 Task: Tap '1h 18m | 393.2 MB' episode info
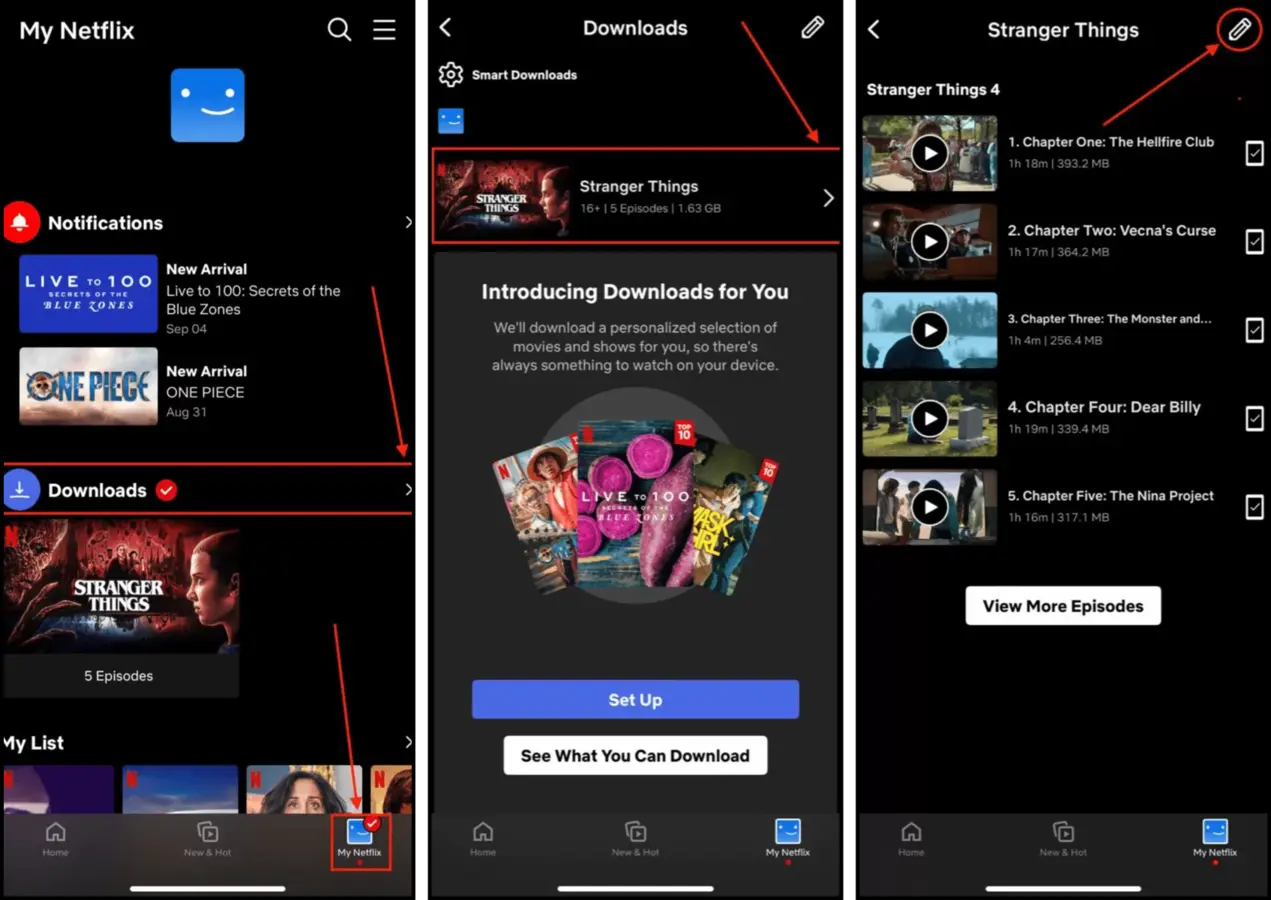coord(1059,163)
